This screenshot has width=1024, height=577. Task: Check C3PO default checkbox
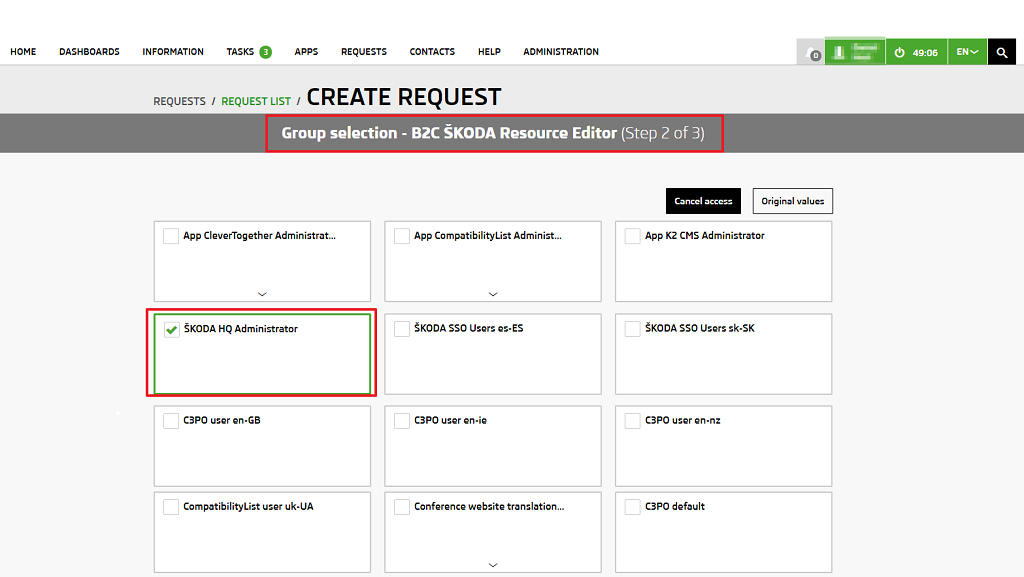pyautogui.click(x=632, y=507)
